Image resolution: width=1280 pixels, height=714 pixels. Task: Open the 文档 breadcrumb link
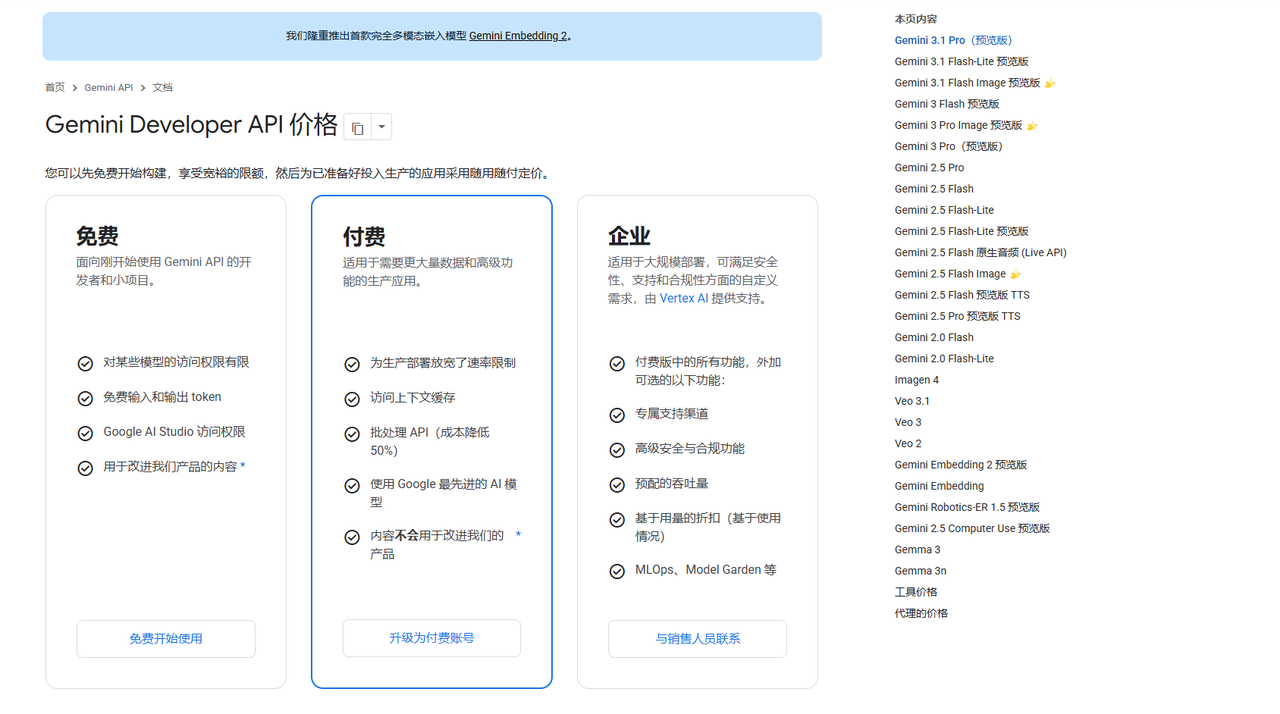click(x=163, y=88)
